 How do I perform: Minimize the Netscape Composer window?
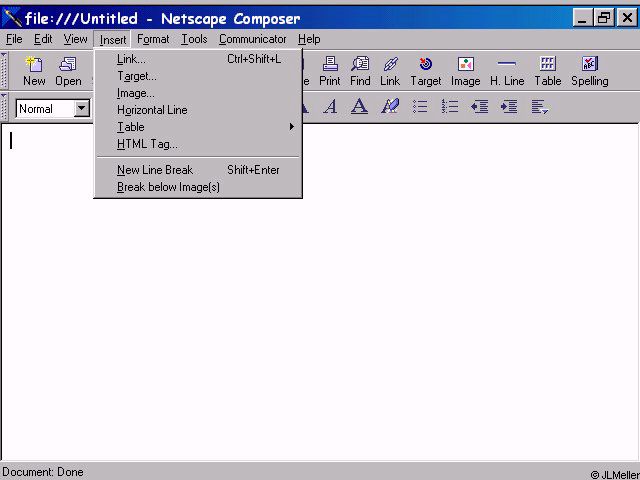click(x=583, y=18)
